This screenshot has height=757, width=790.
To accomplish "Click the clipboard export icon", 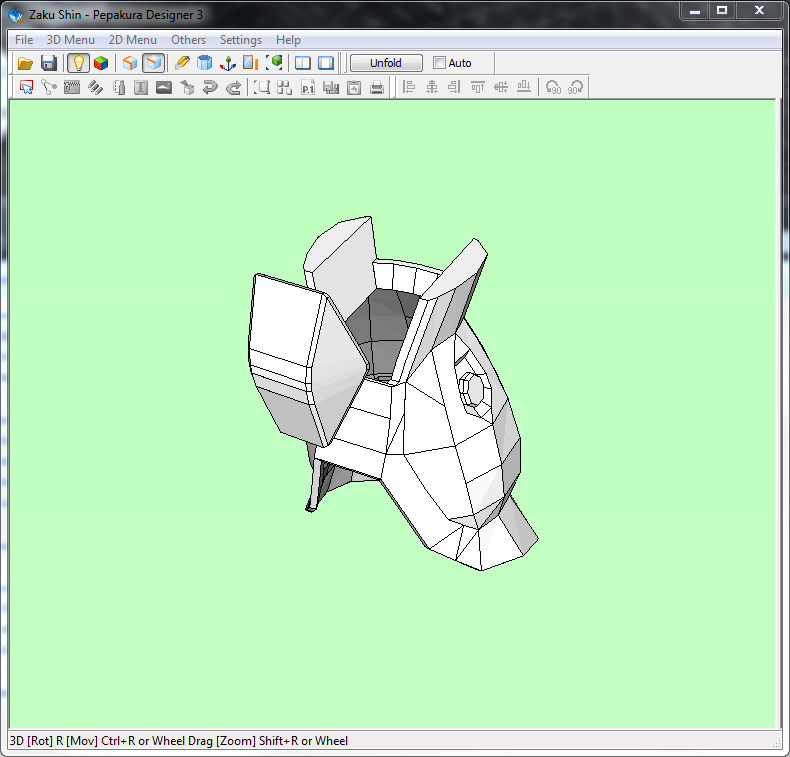I will tap(354, 87).
